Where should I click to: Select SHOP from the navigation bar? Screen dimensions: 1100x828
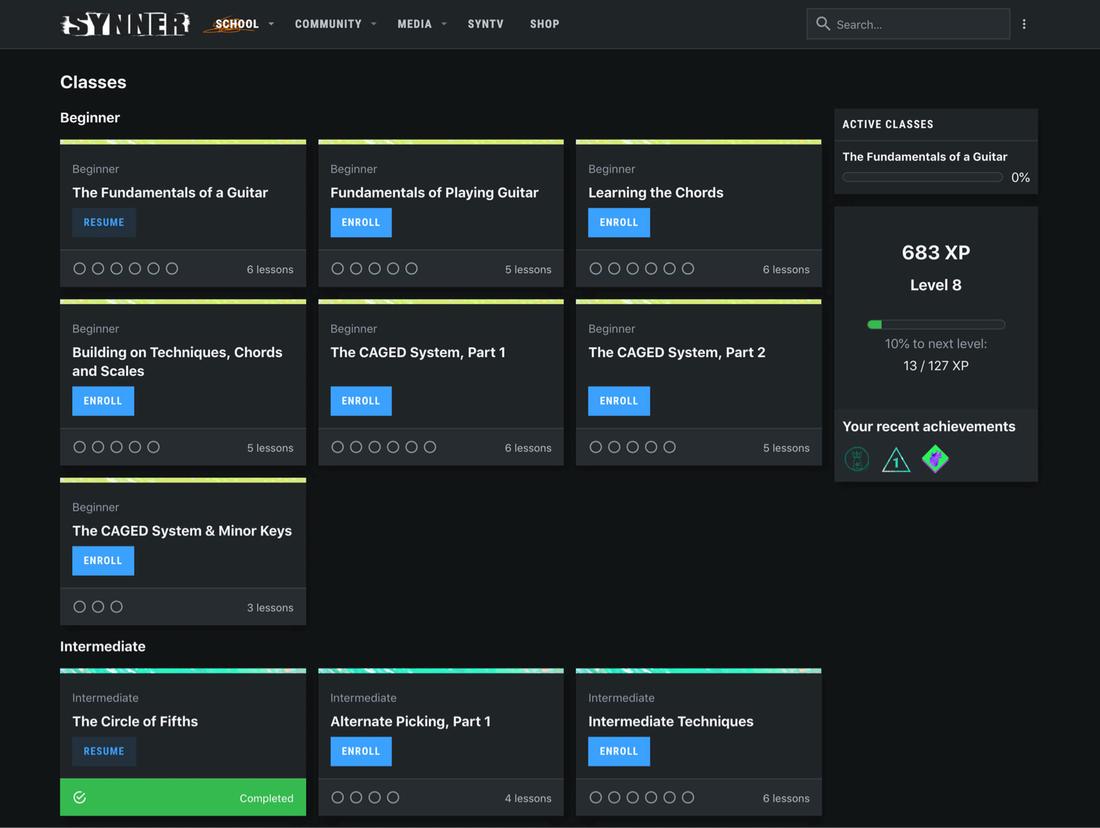(544, 23)
